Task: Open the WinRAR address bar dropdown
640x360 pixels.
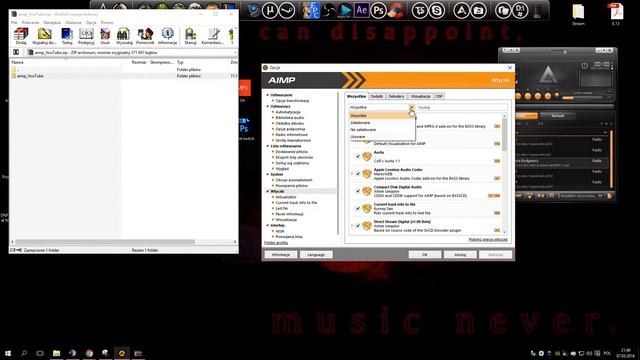Action: coord(235,53)
